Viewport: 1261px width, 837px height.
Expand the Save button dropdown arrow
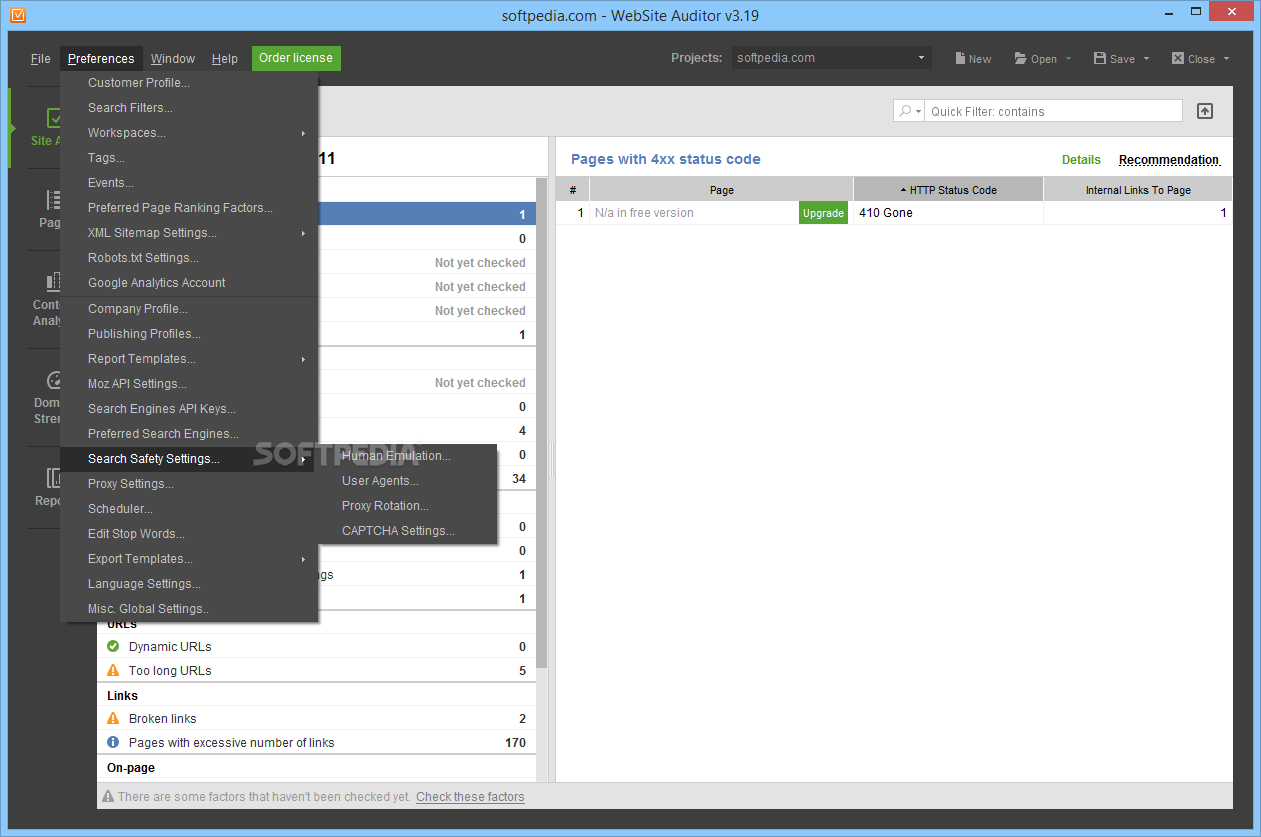click(x=1146, y=59)
